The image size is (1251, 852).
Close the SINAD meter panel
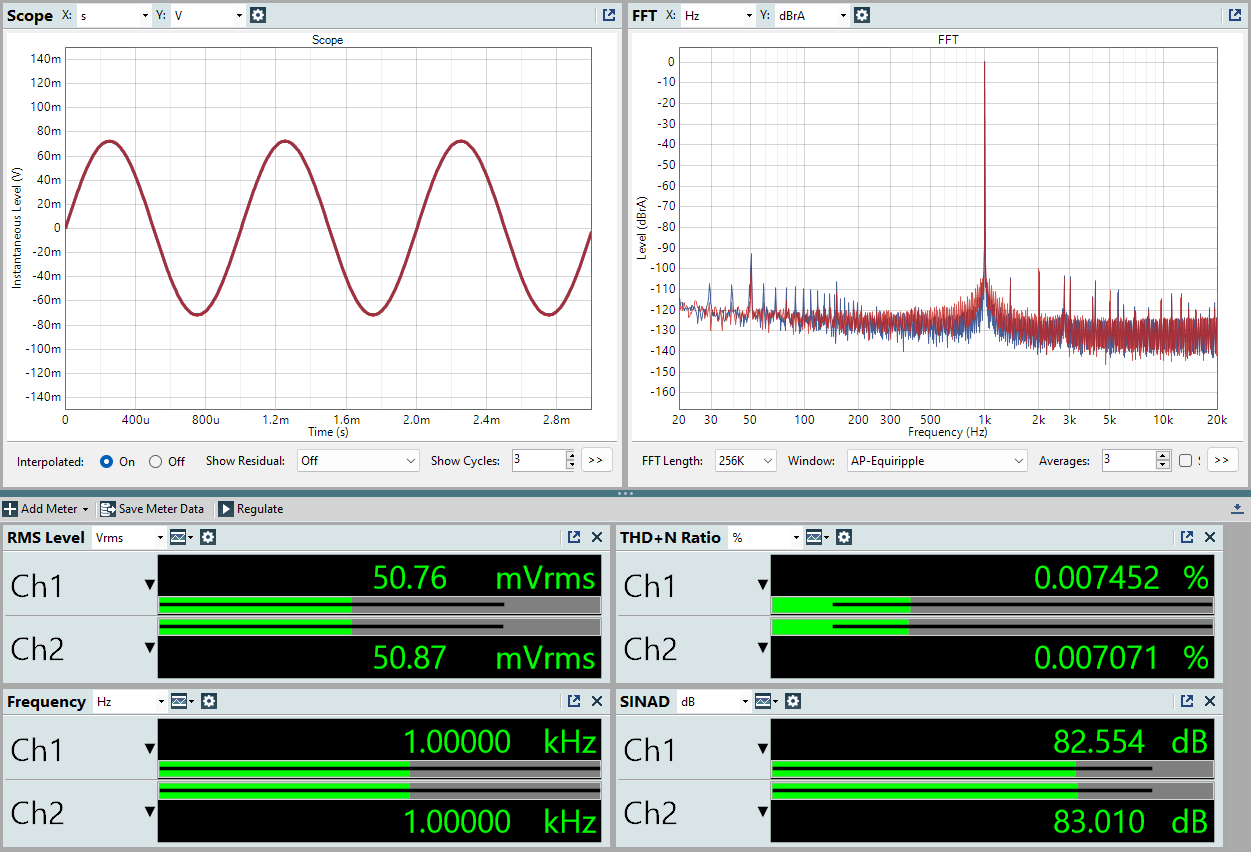click(x=1210, y=701)
